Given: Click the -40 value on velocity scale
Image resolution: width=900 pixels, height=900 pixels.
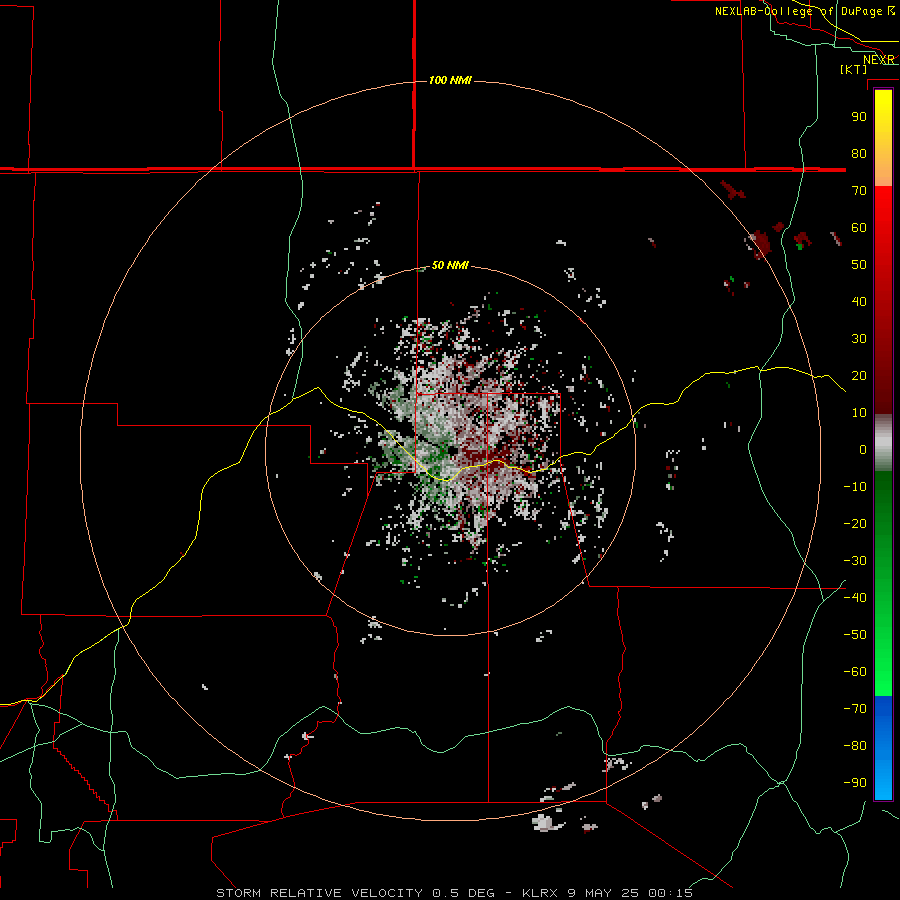Looking at the screenshot, I should [855, 598].
